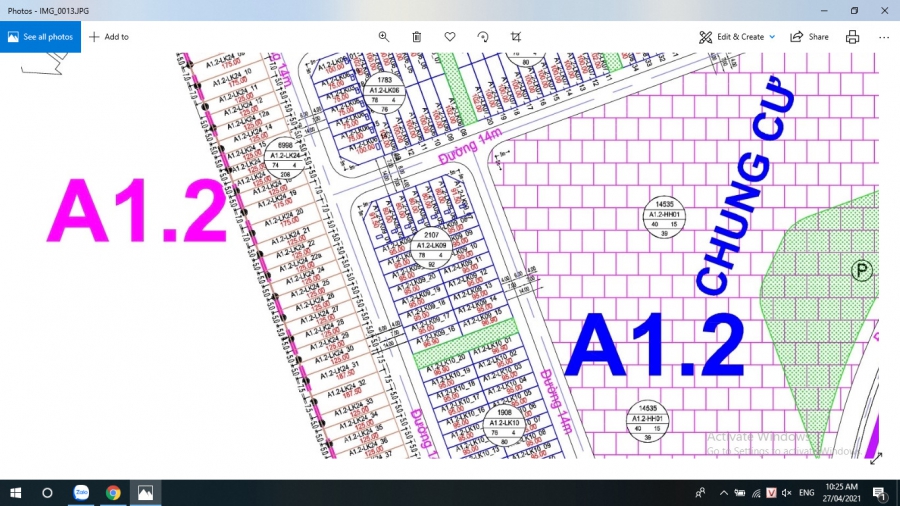
Task: Delete the photo with trash icon
Action: (417, 37)
